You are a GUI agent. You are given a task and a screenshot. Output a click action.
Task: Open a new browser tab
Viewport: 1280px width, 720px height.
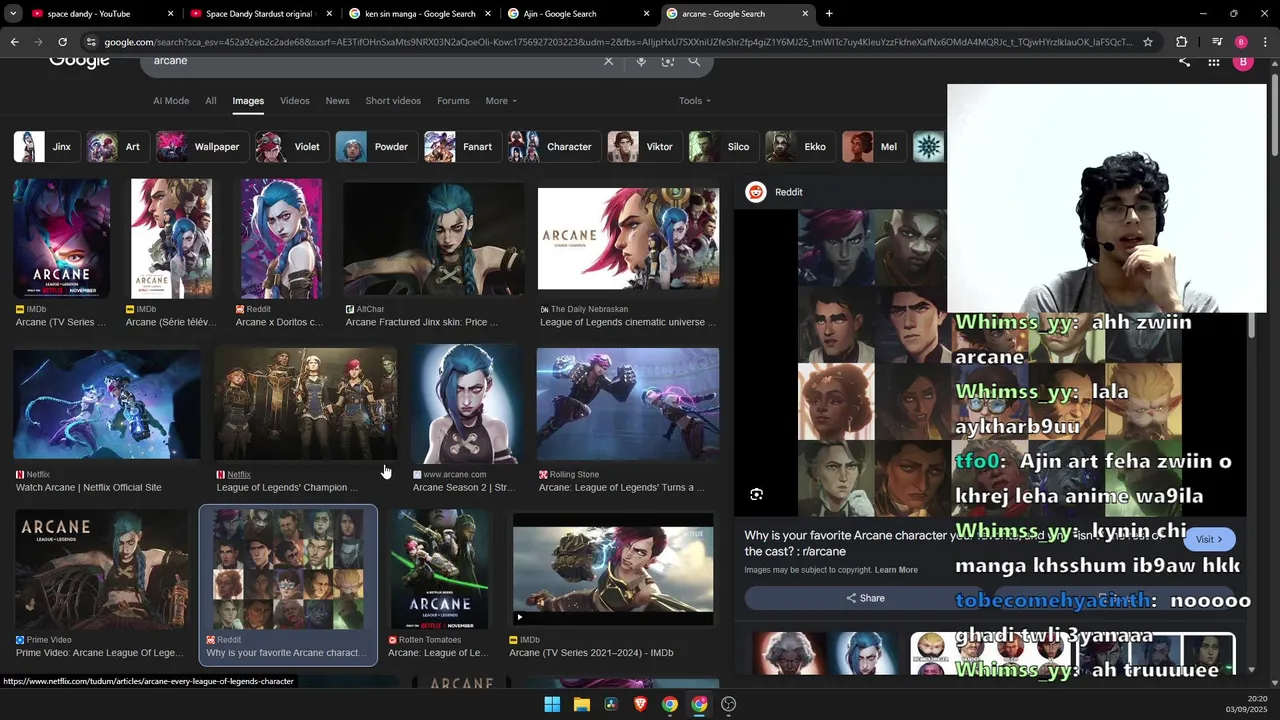(x=829, y=14)
